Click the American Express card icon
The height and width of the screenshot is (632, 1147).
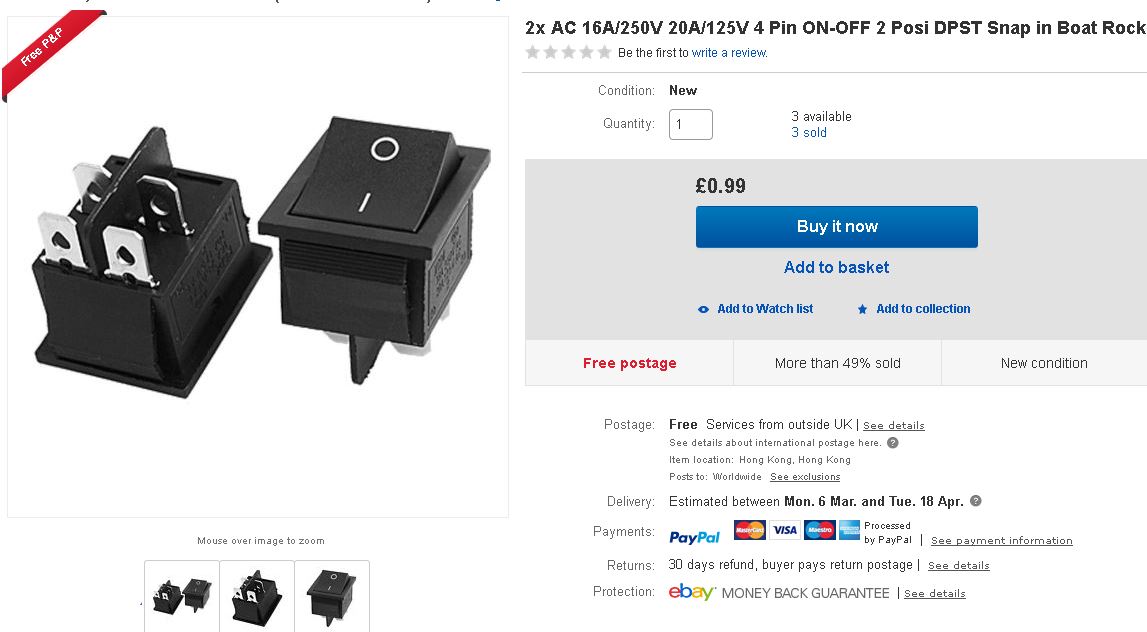(849, 530)
